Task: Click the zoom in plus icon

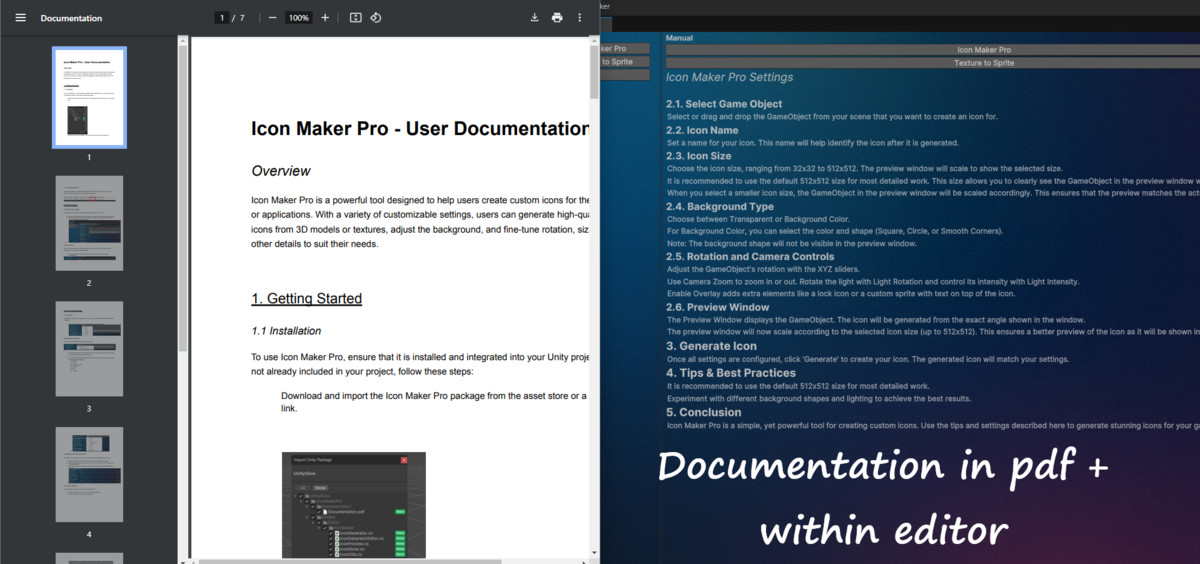Action: [x=325, y=18]
